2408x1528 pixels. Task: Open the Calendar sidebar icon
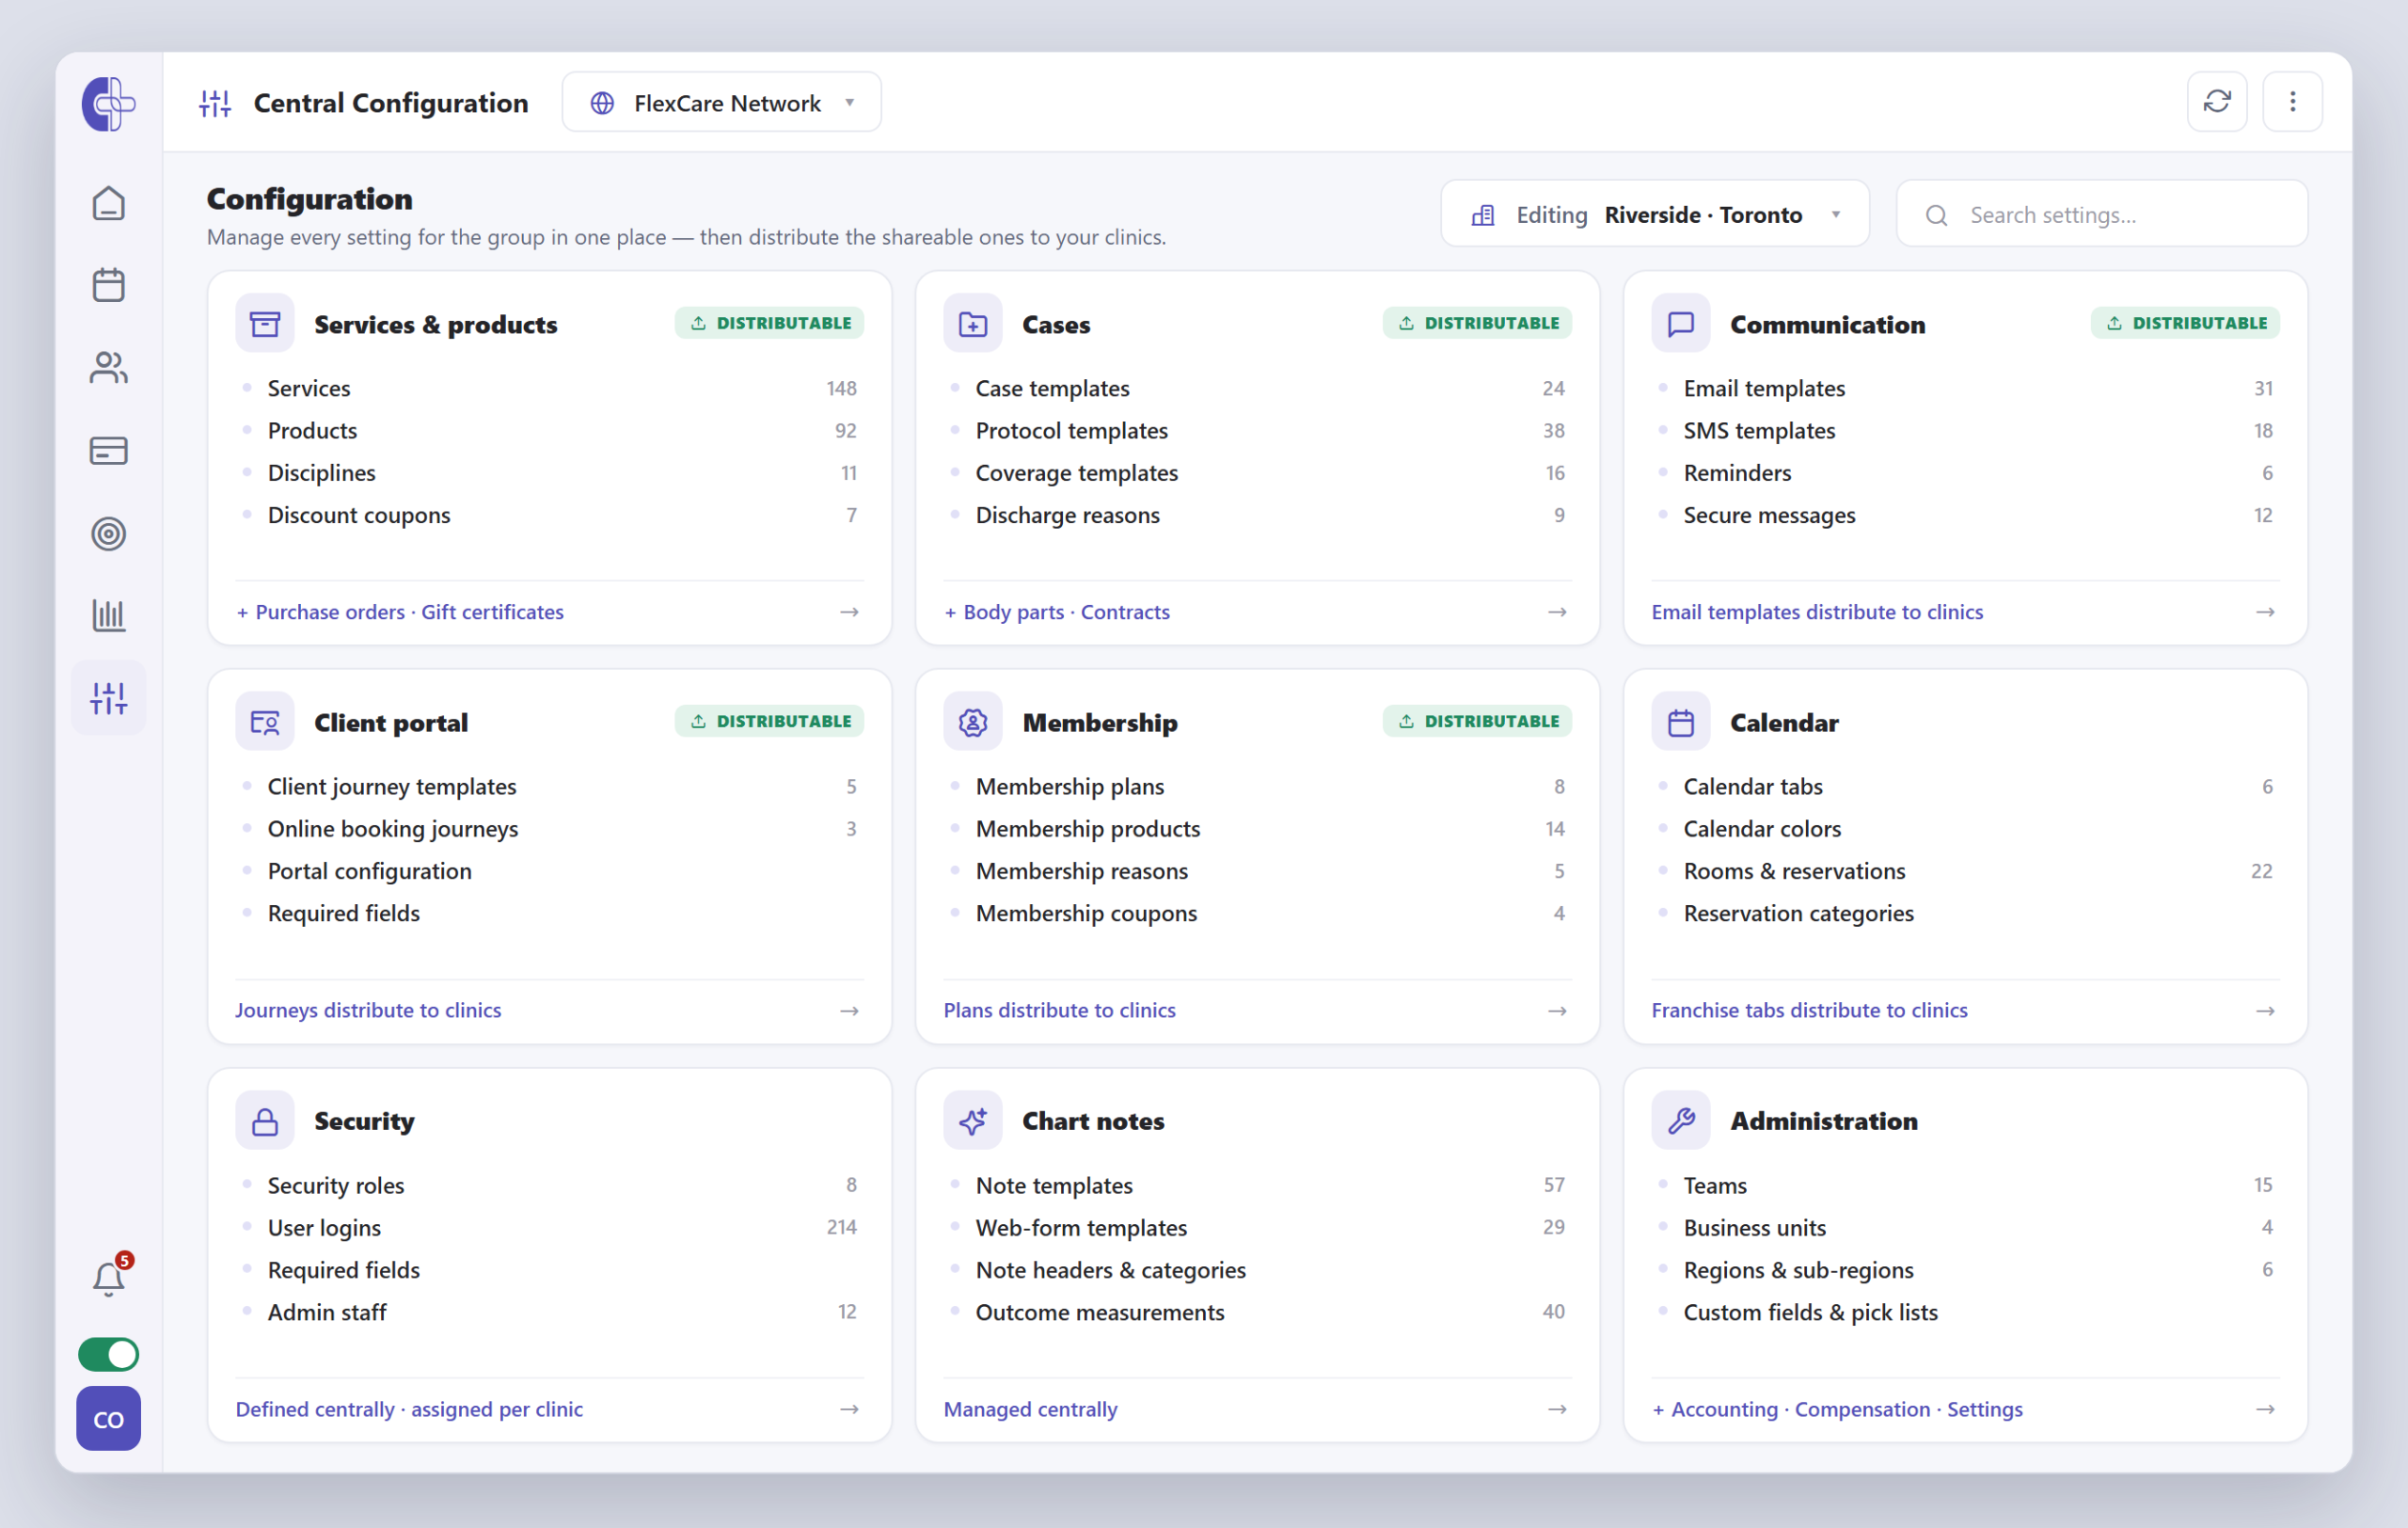[108, 286]
